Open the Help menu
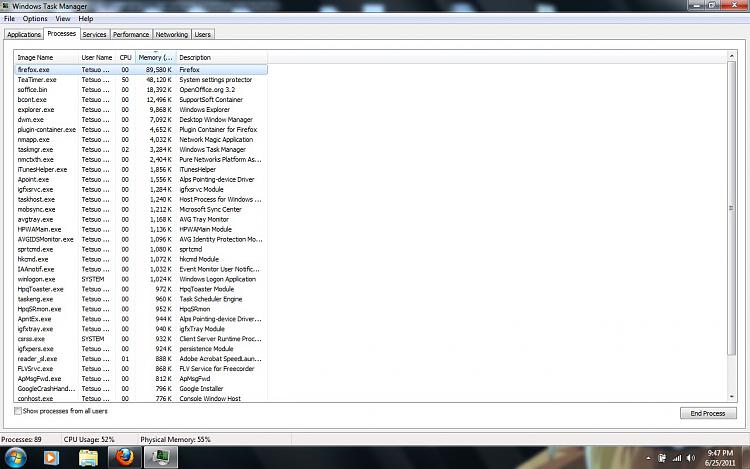This screenshot has width=750, height=469. coord(86,19)
